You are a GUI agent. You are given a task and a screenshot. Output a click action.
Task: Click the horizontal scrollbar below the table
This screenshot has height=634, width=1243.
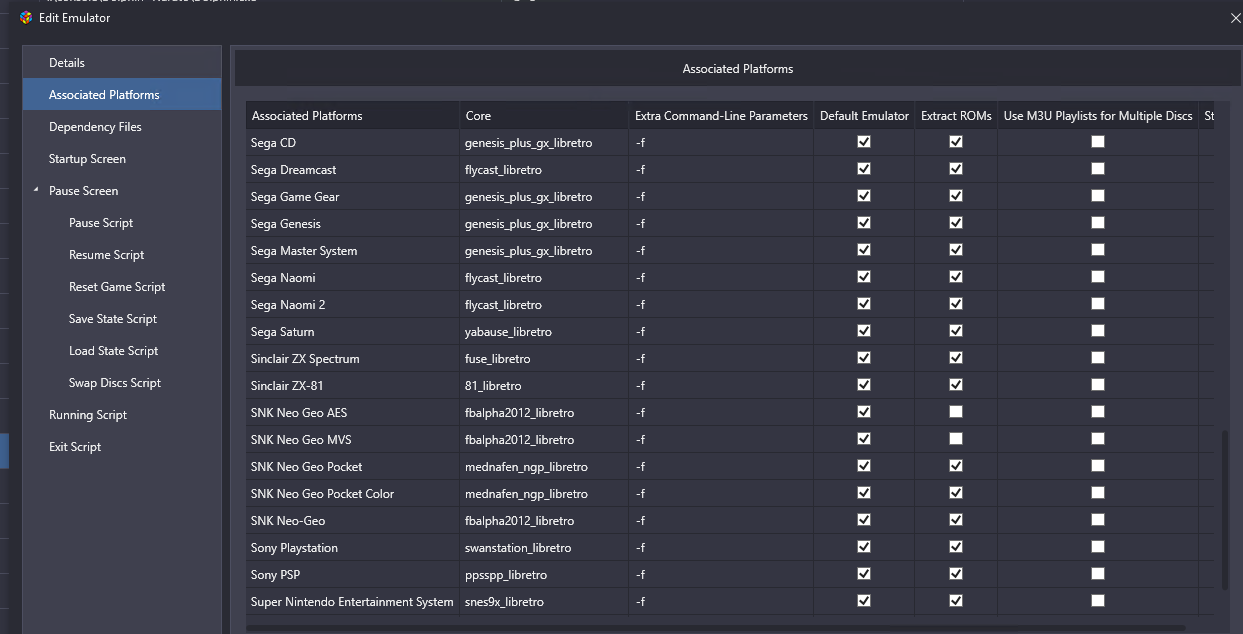coord(715,628)
